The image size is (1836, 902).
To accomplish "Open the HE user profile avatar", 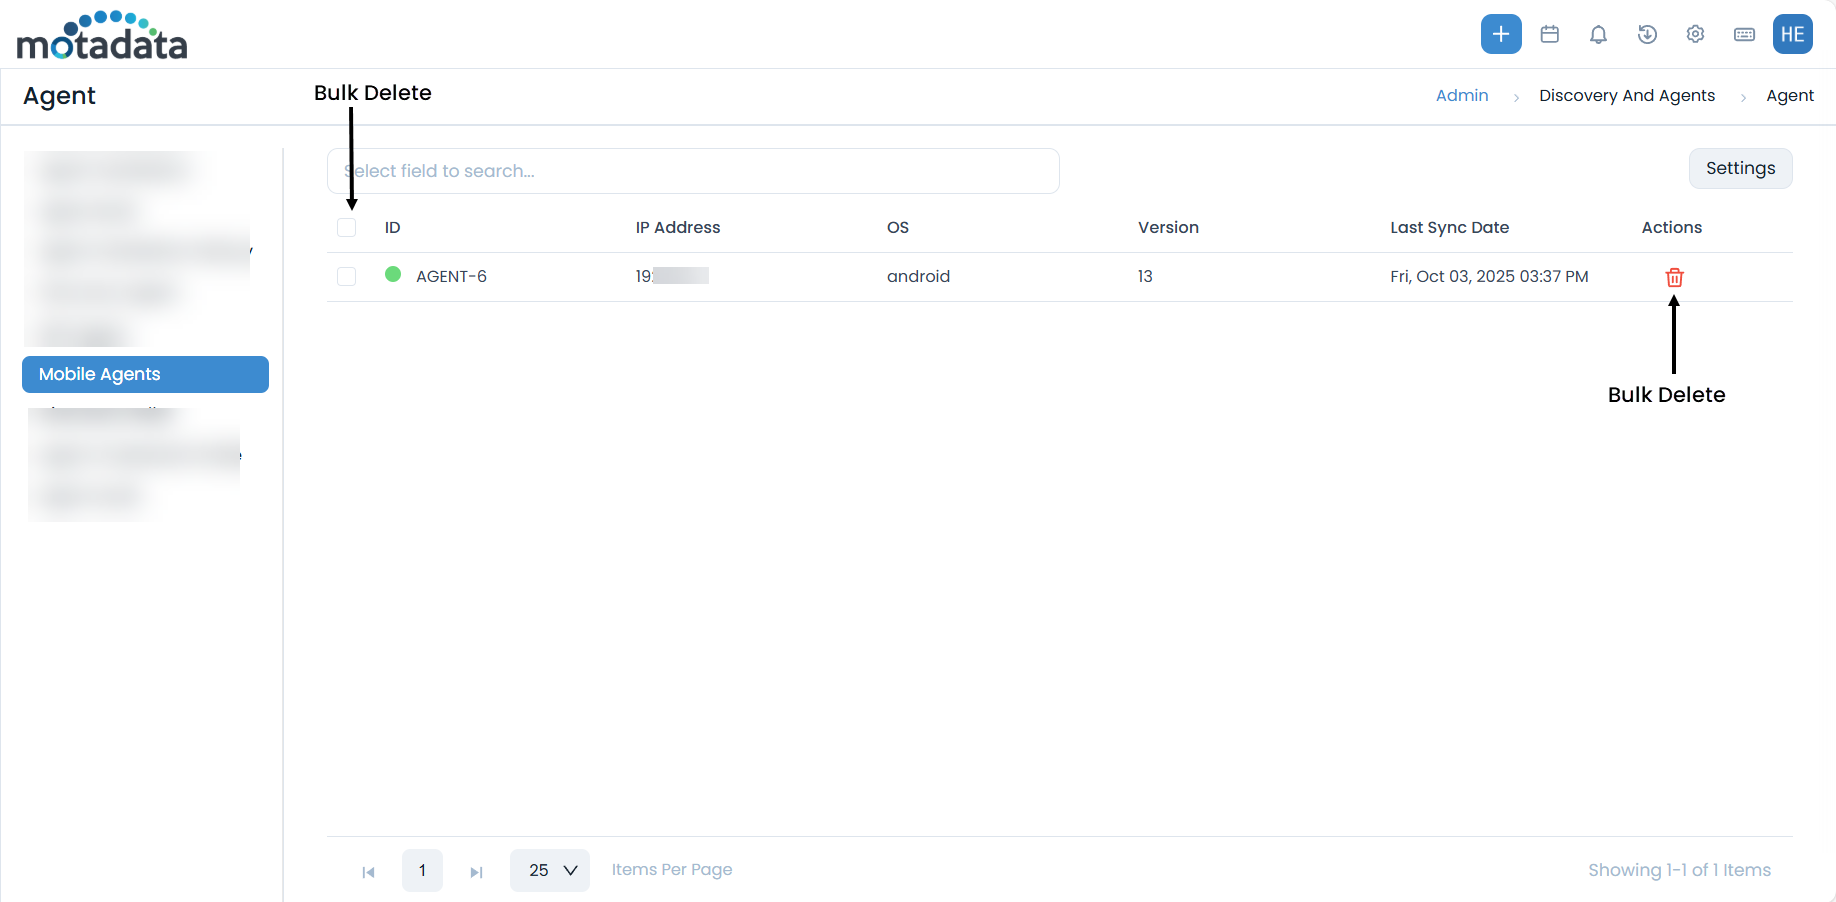I will pos(1792,34).
